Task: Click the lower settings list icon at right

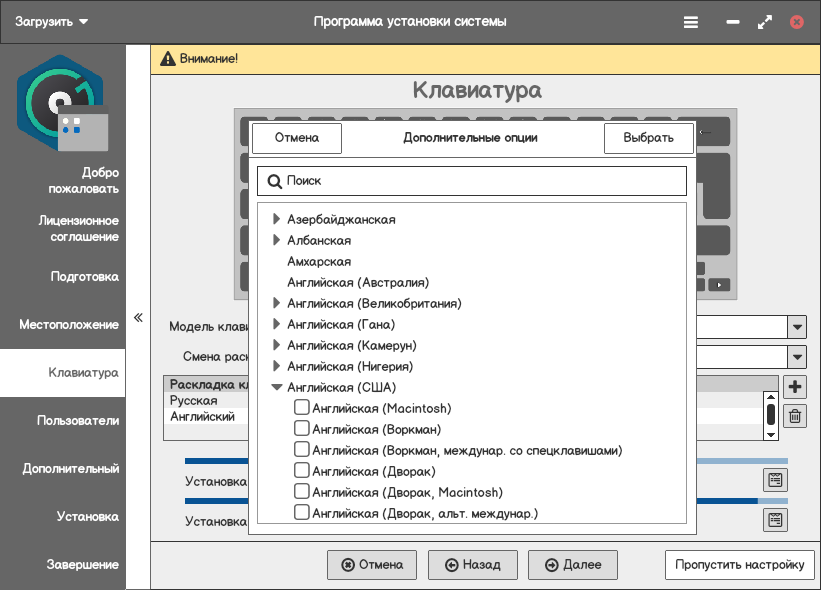Action: click(775, 519)
